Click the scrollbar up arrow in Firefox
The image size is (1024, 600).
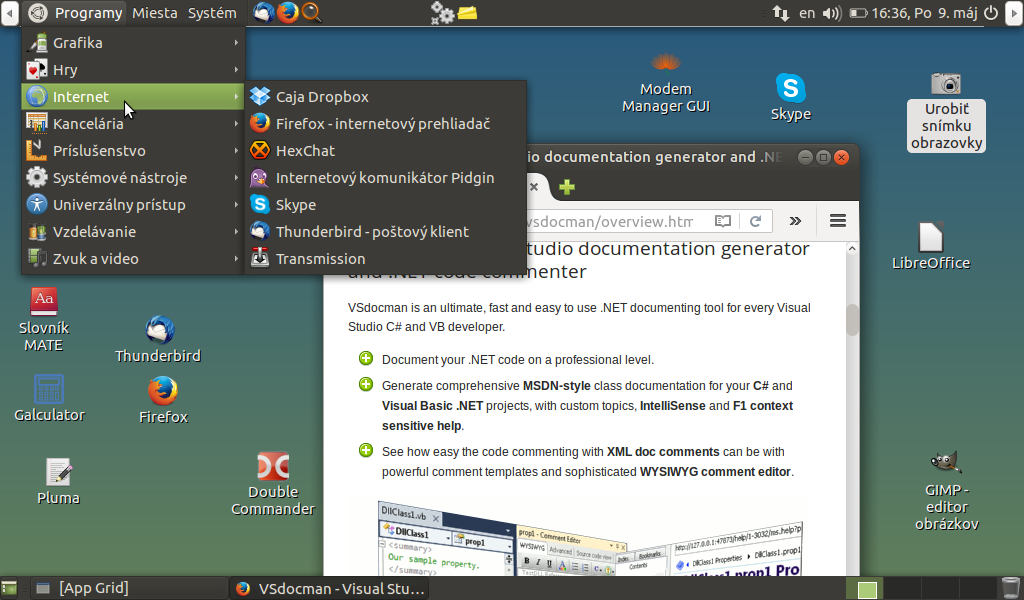point(852,249)
